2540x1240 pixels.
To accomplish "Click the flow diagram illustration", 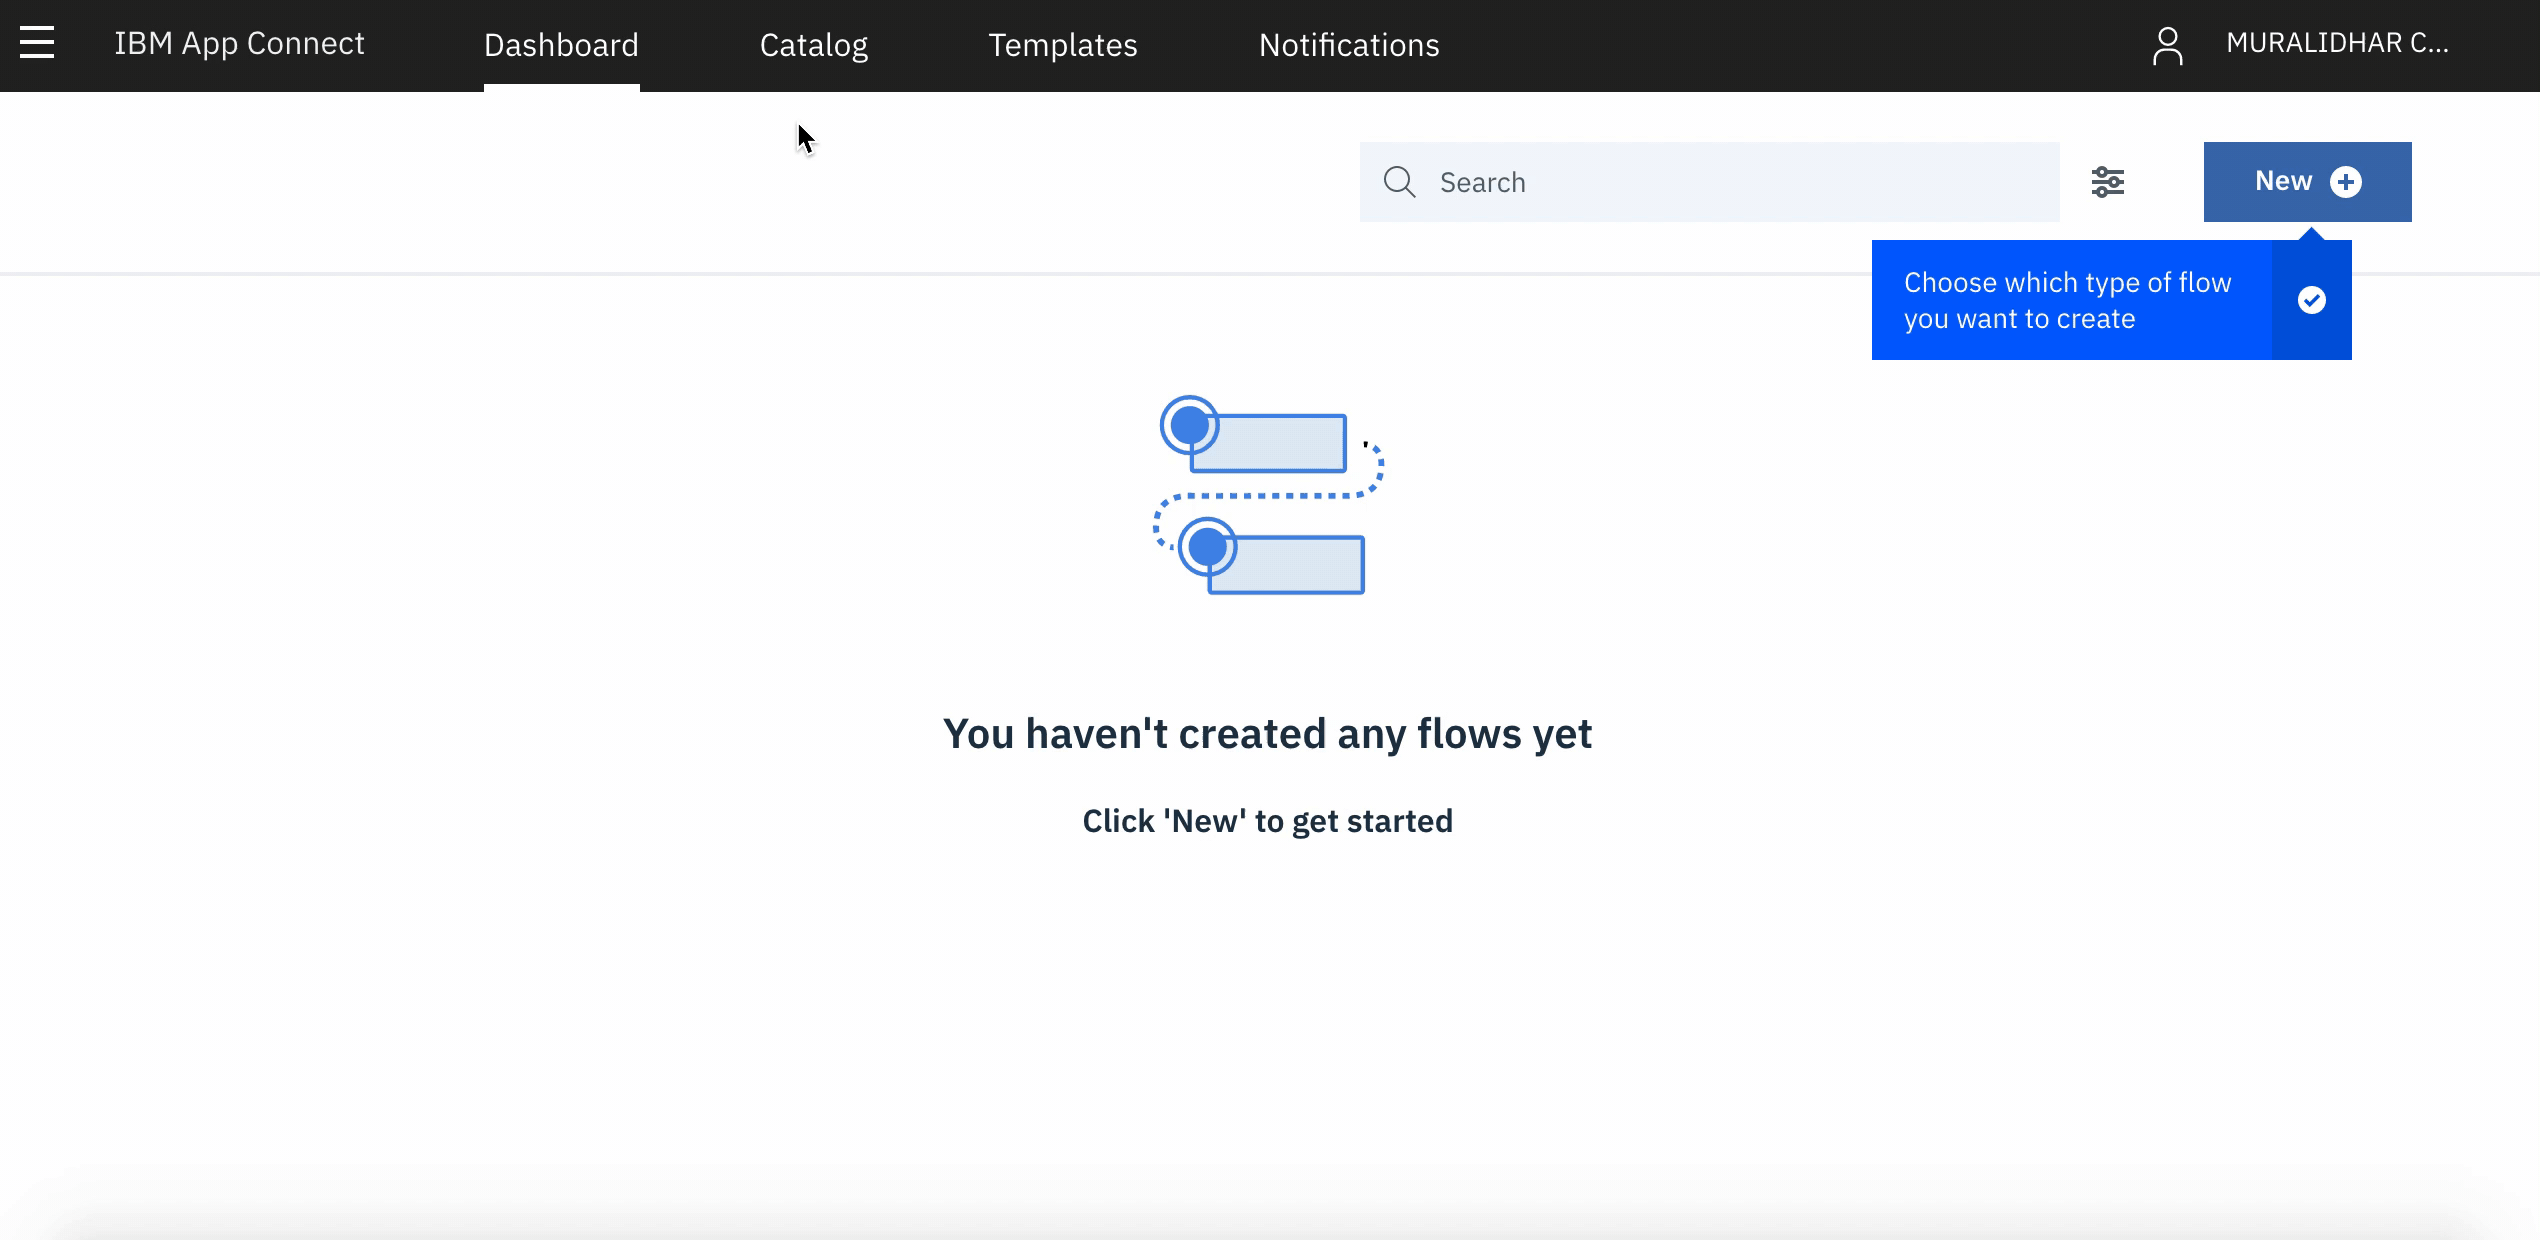I will click(1268, 495).
